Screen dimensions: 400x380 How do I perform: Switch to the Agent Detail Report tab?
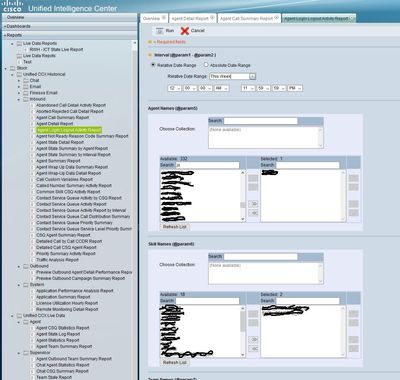pos(190,18)
